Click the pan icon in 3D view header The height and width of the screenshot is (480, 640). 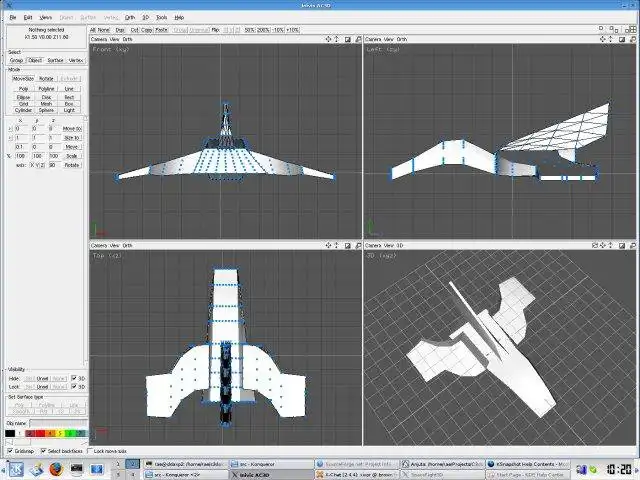603,245
